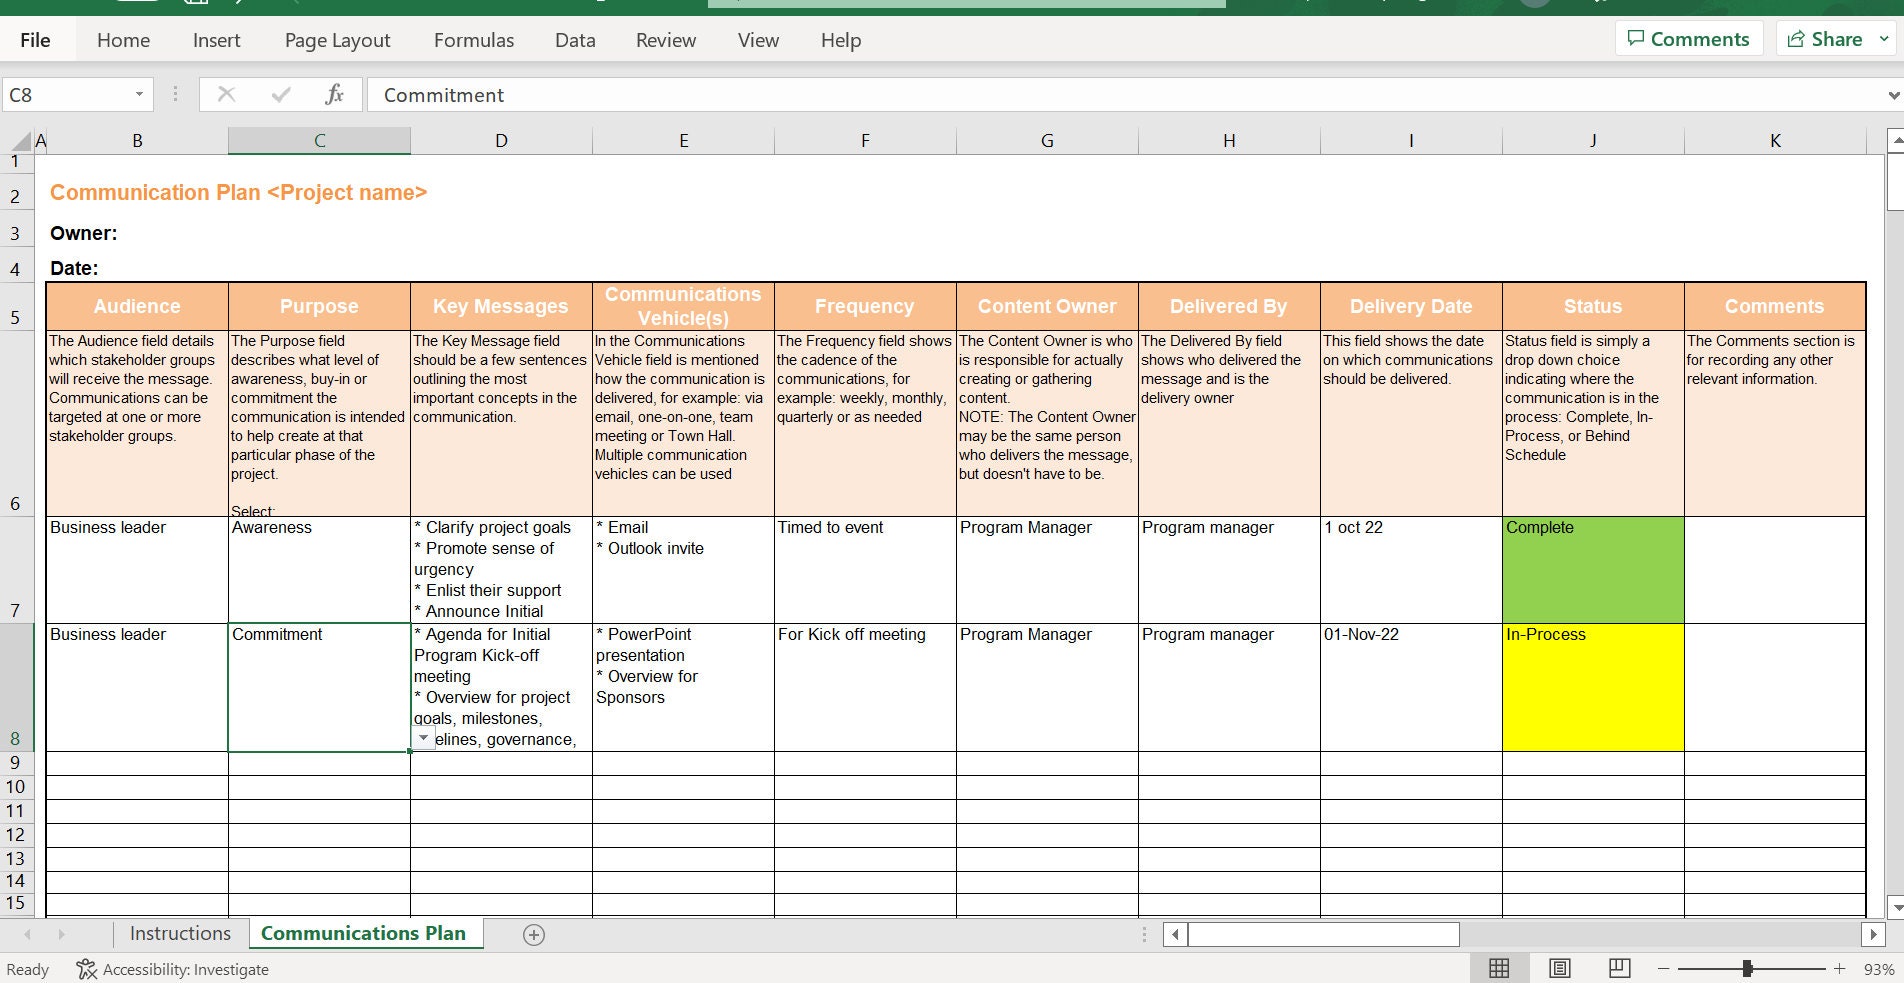Select the cell containing In-Process status
The height and width of the screenshot is (983, 1904).
click(x=1593, y=687)
